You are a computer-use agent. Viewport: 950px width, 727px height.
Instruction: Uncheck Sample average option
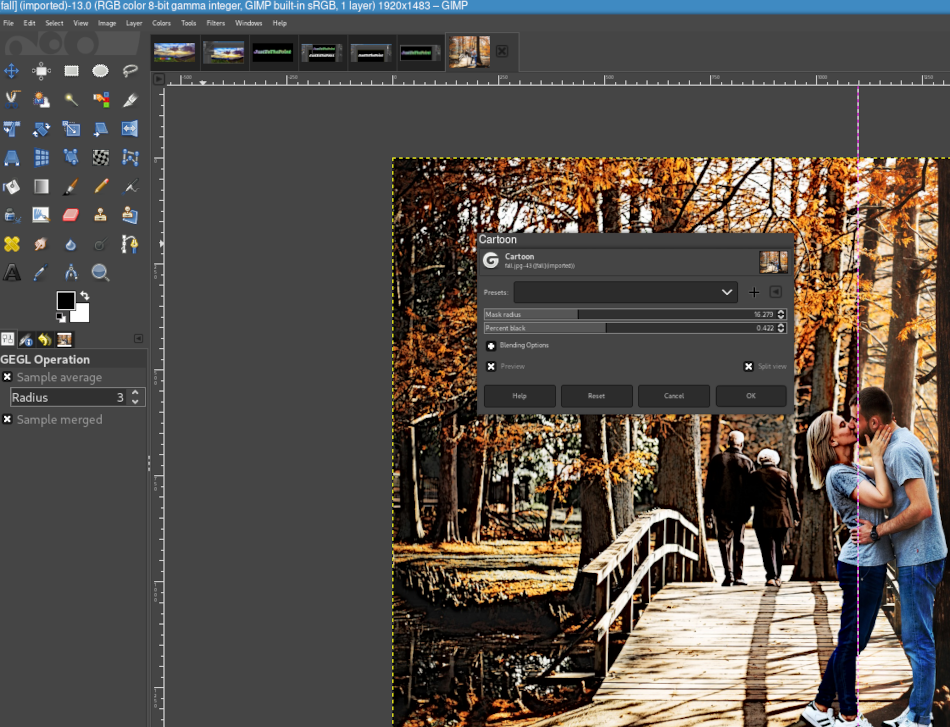(x=7, y=377)
